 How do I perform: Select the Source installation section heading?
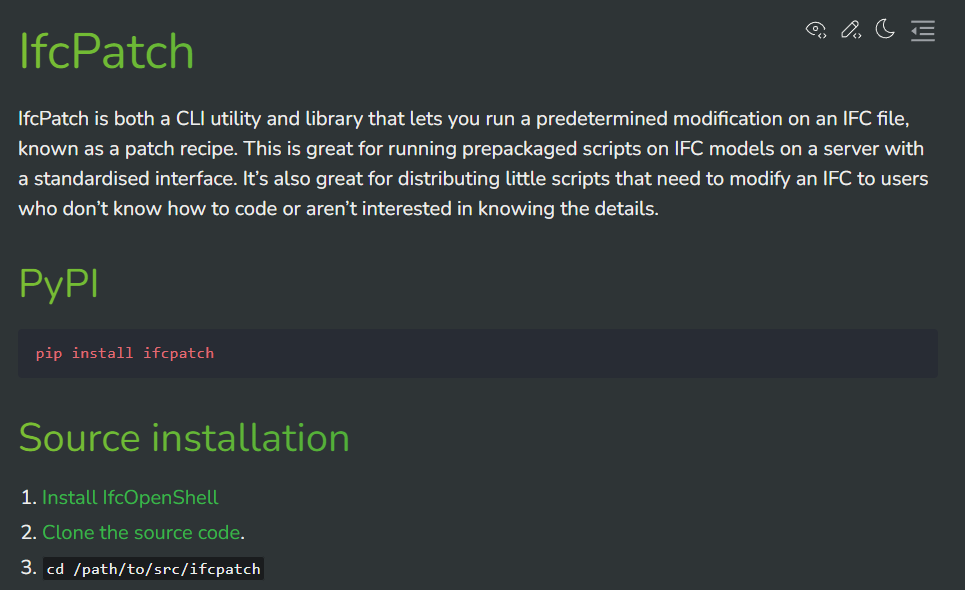[184, 437]
